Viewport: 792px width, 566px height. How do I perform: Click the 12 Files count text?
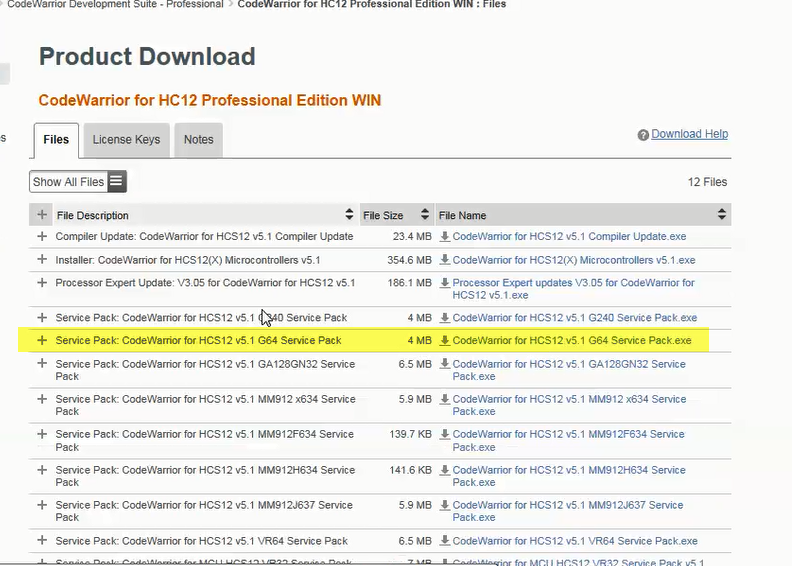point(707,182)
